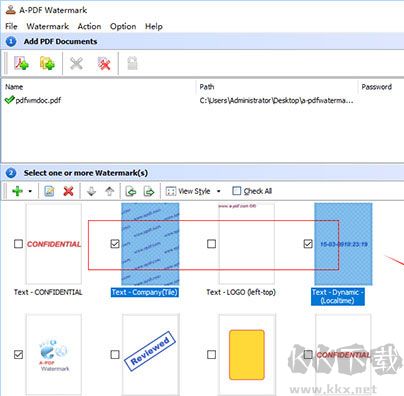Click the 'Text - Company(Tile)' label

[x=145, y=292]
